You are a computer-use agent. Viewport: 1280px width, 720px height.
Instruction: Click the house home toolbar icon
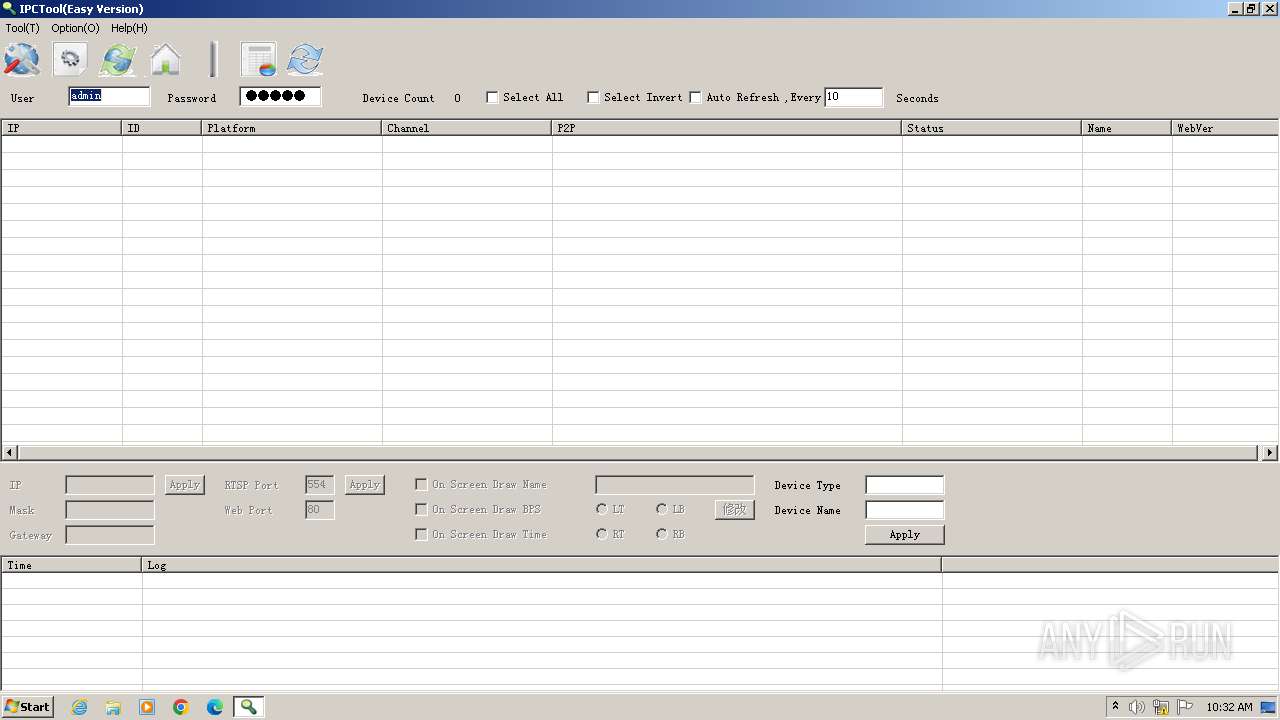click(x=166, y=59)
